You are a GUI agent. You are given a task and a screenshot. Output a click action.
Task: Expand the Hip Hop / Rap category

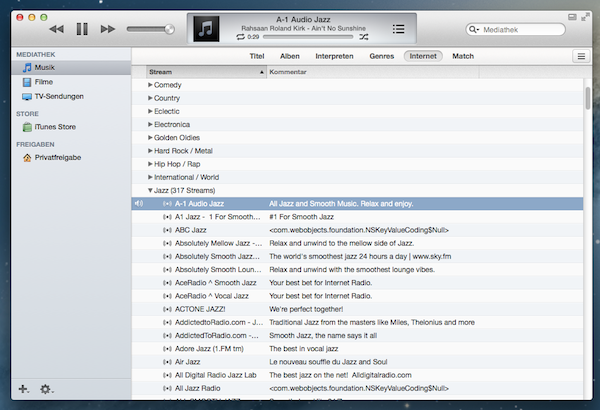150,164
